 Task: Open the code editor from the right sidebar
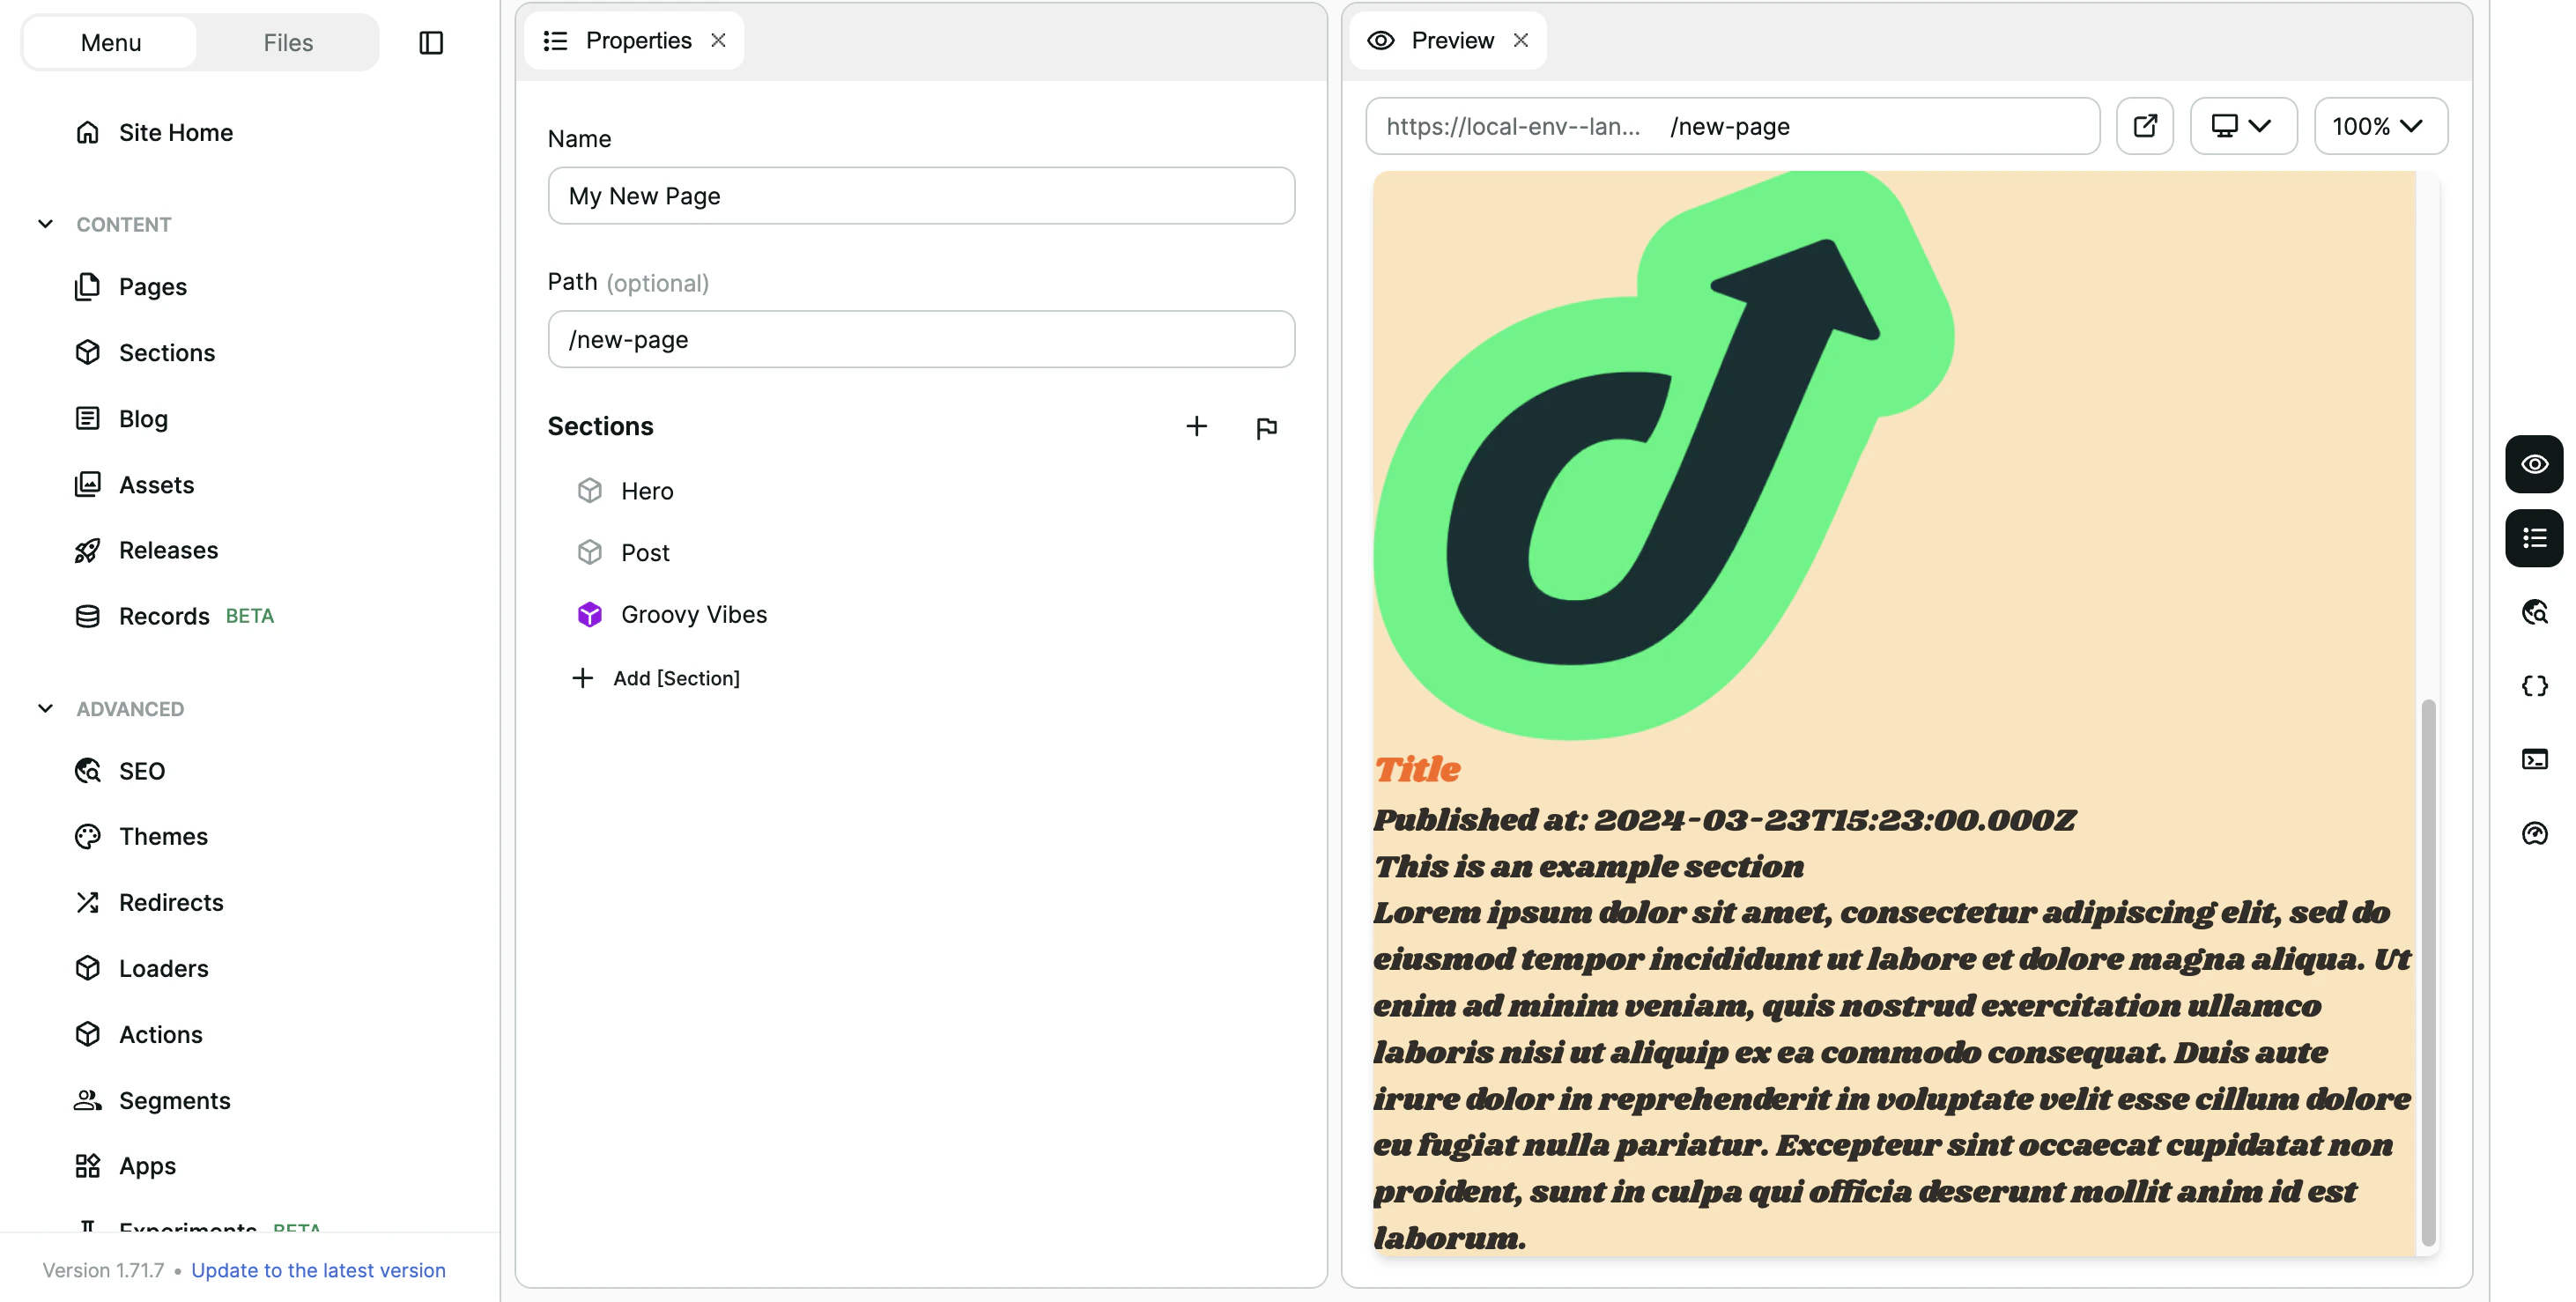(x=2534, y=686)
